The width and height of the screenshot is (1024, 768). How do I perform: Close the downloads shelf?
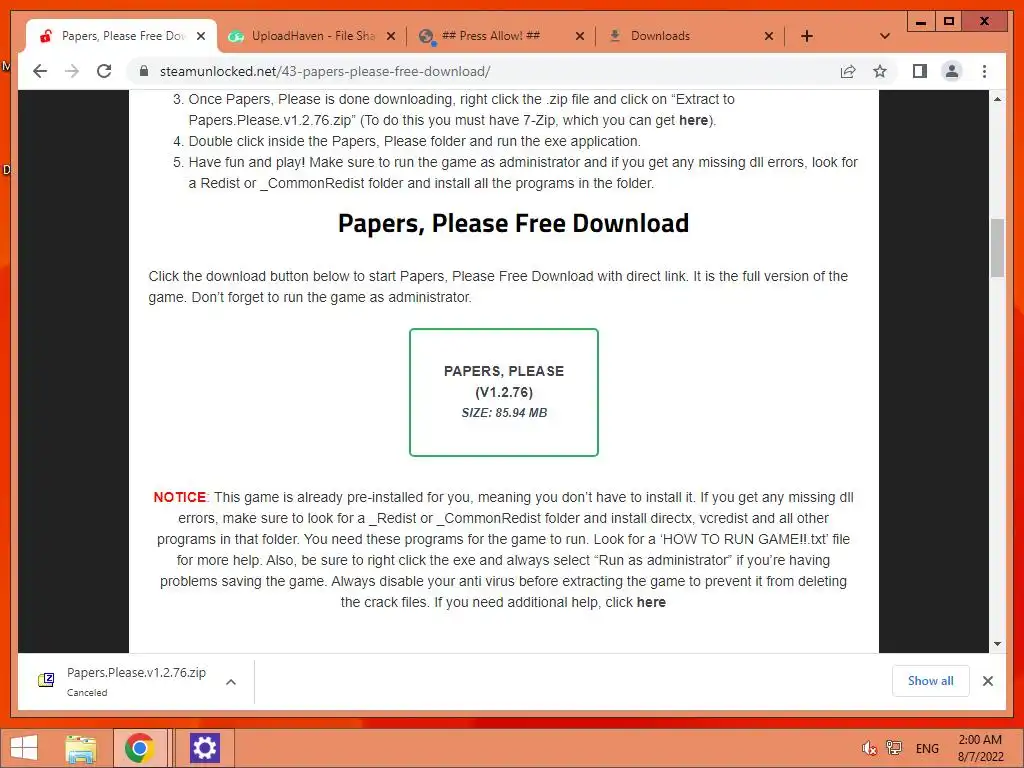(987, 681)
